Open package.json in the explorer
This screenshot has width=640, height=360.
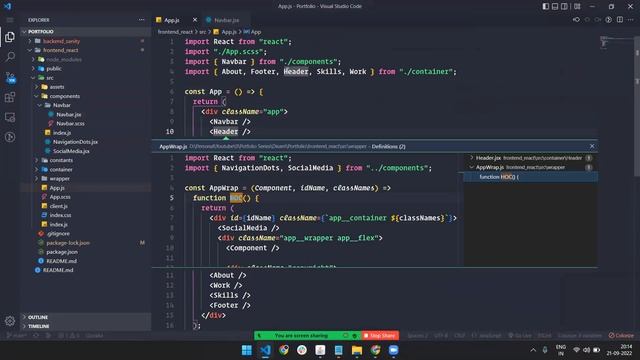click(x=62, y=252)
